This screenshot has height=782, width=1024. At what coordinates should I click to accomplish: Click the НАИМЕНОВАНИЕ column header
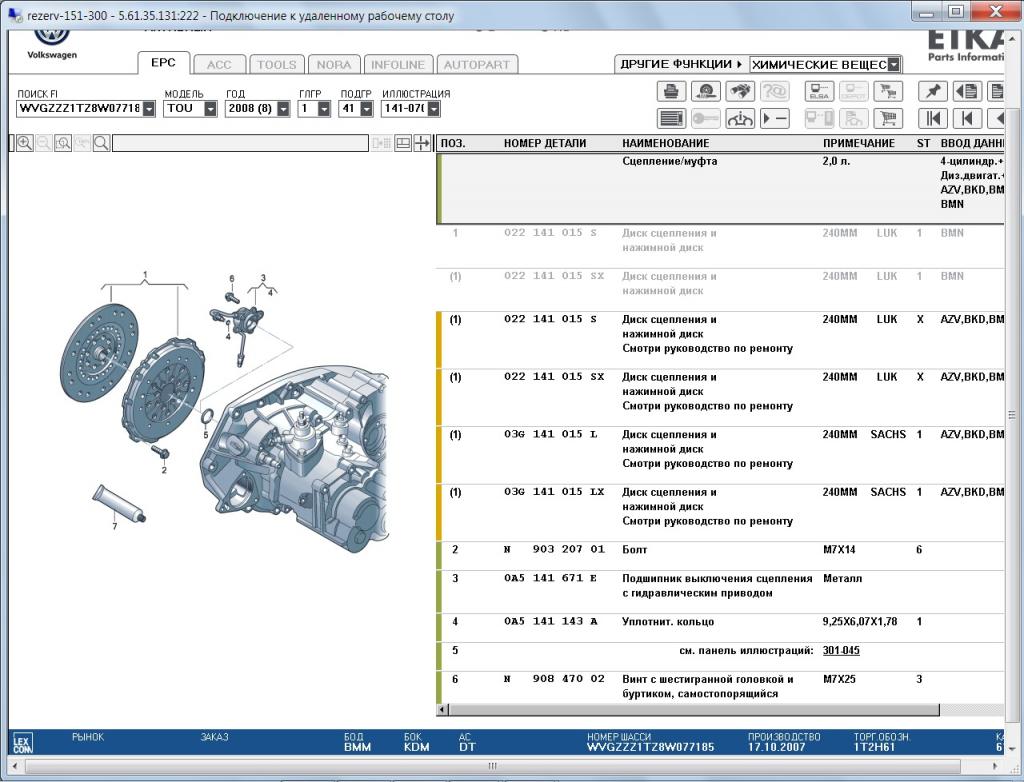[x=665, y=143]
